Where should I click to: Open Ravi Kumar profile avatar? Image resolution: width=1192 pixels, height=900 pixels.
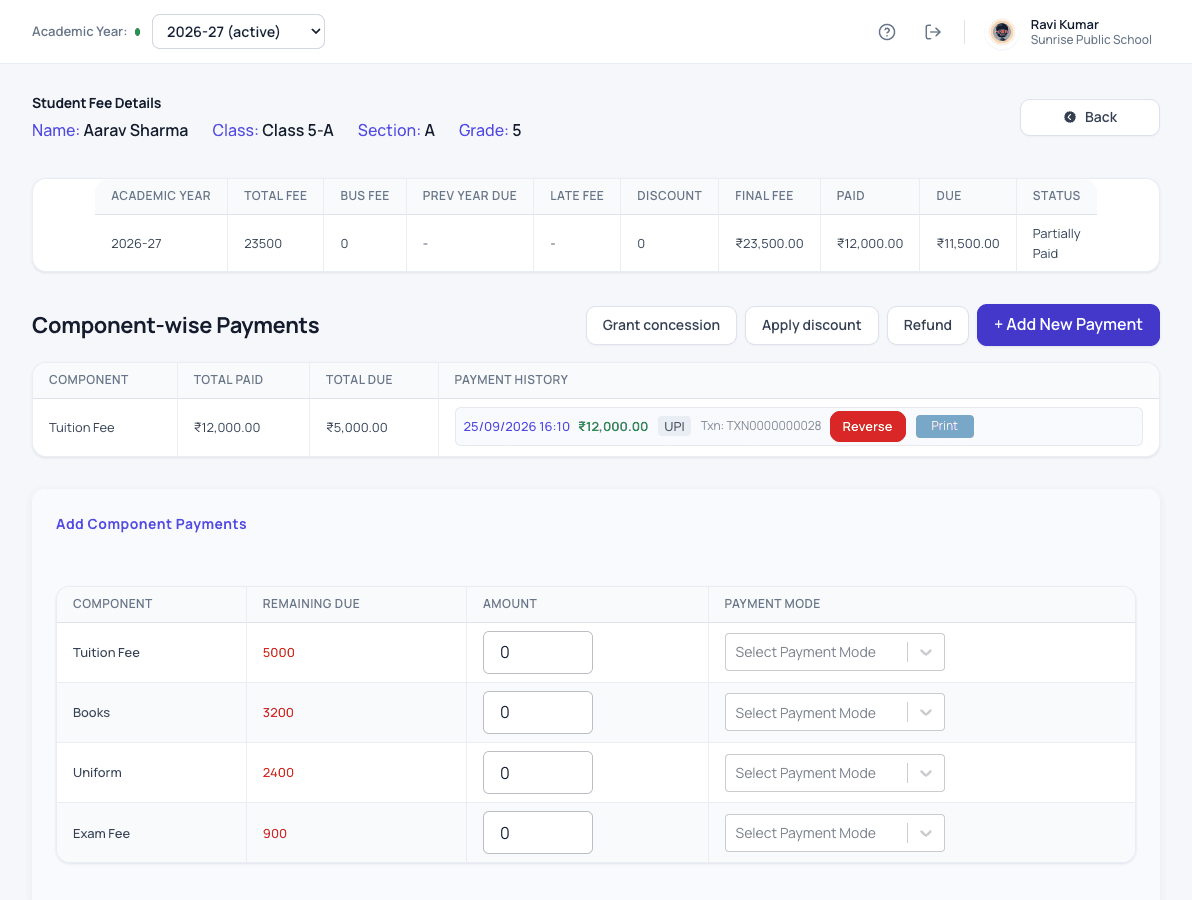1002,32
